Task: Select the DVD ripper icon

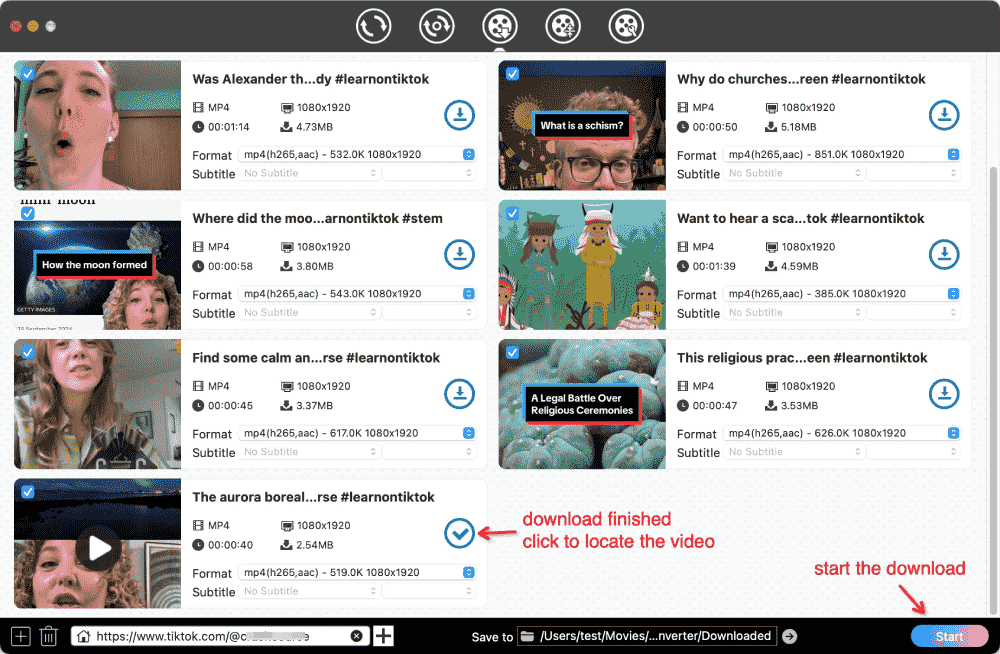Action: [436, 25]
